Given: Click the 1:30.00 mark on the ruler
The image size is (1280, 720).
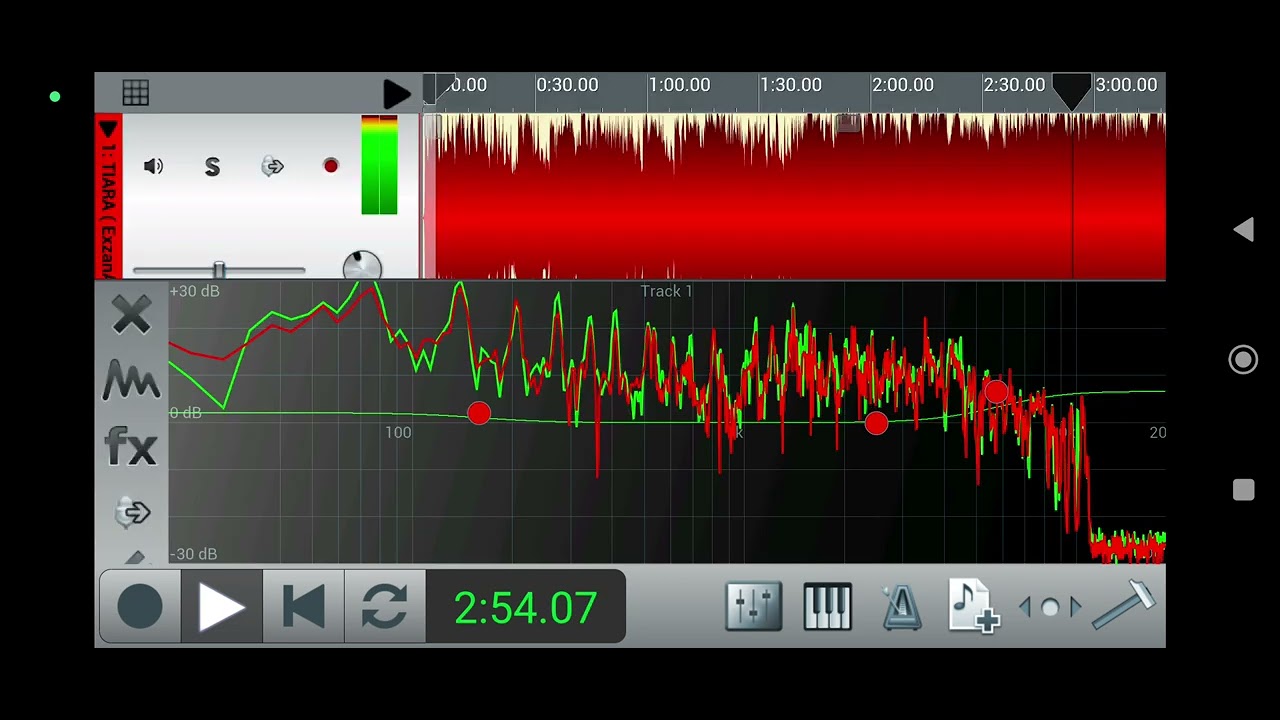Looking at the screenshot, I should [791, 85].
